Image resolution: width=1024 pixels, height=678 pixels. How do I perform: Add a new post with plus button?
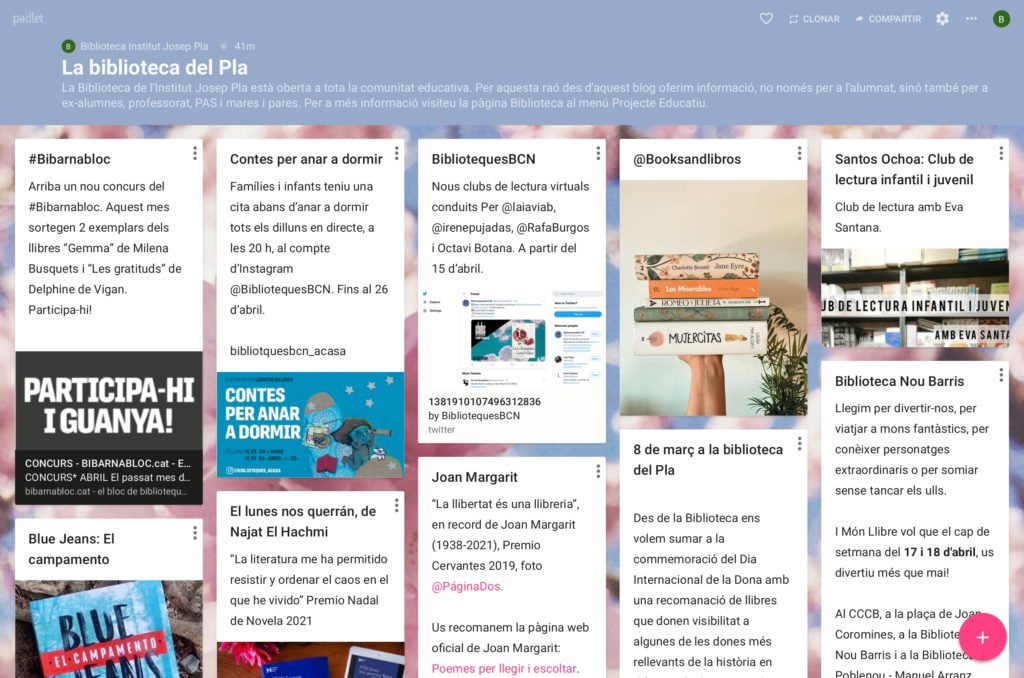[982, 637]
